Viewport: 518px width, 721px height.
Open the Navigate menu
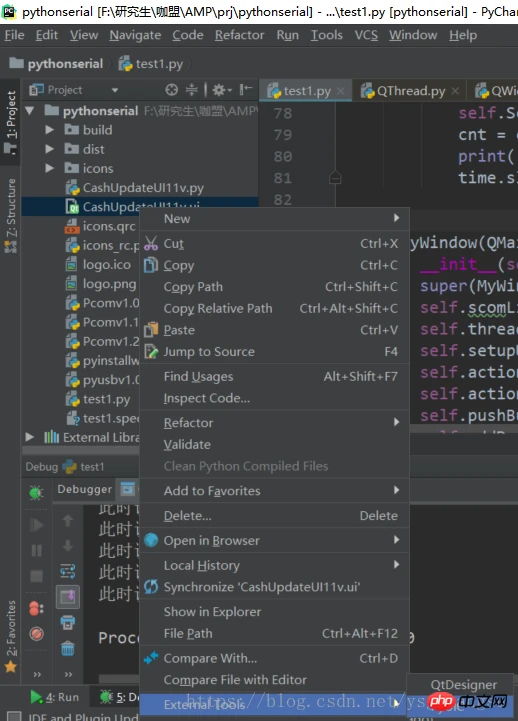[x=135, y=35]
